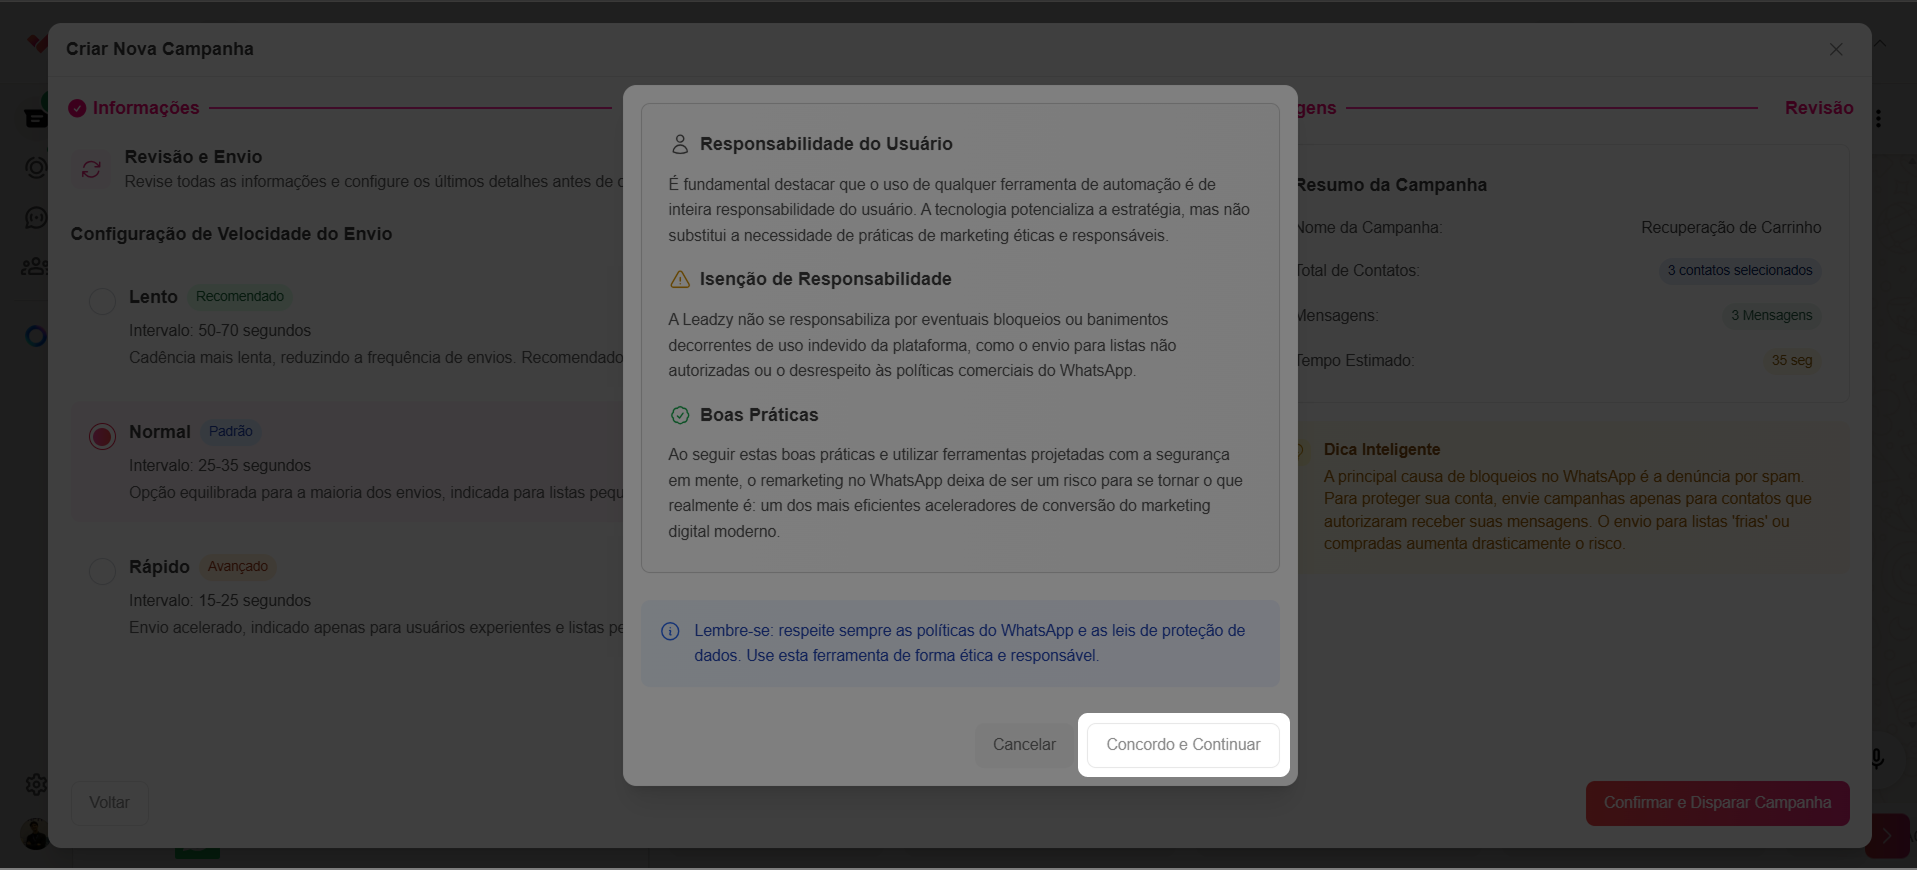Select the Lento speed radio option
Image resolution: width=1917 pixels, height=870 pixels.
[102, 301]
